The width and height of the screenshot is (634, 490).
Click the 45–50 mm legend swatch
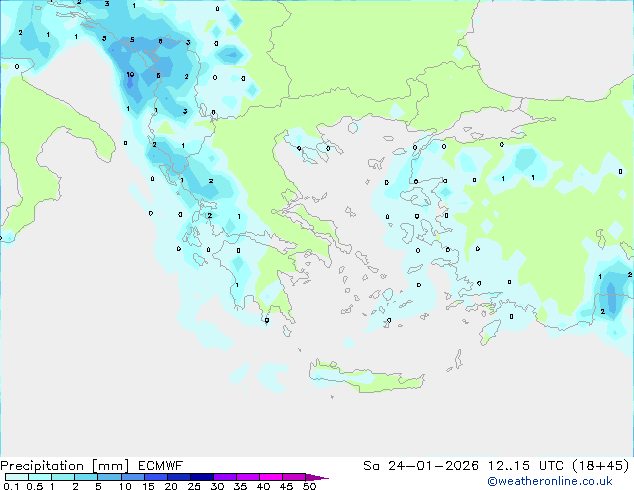(294, 477)
